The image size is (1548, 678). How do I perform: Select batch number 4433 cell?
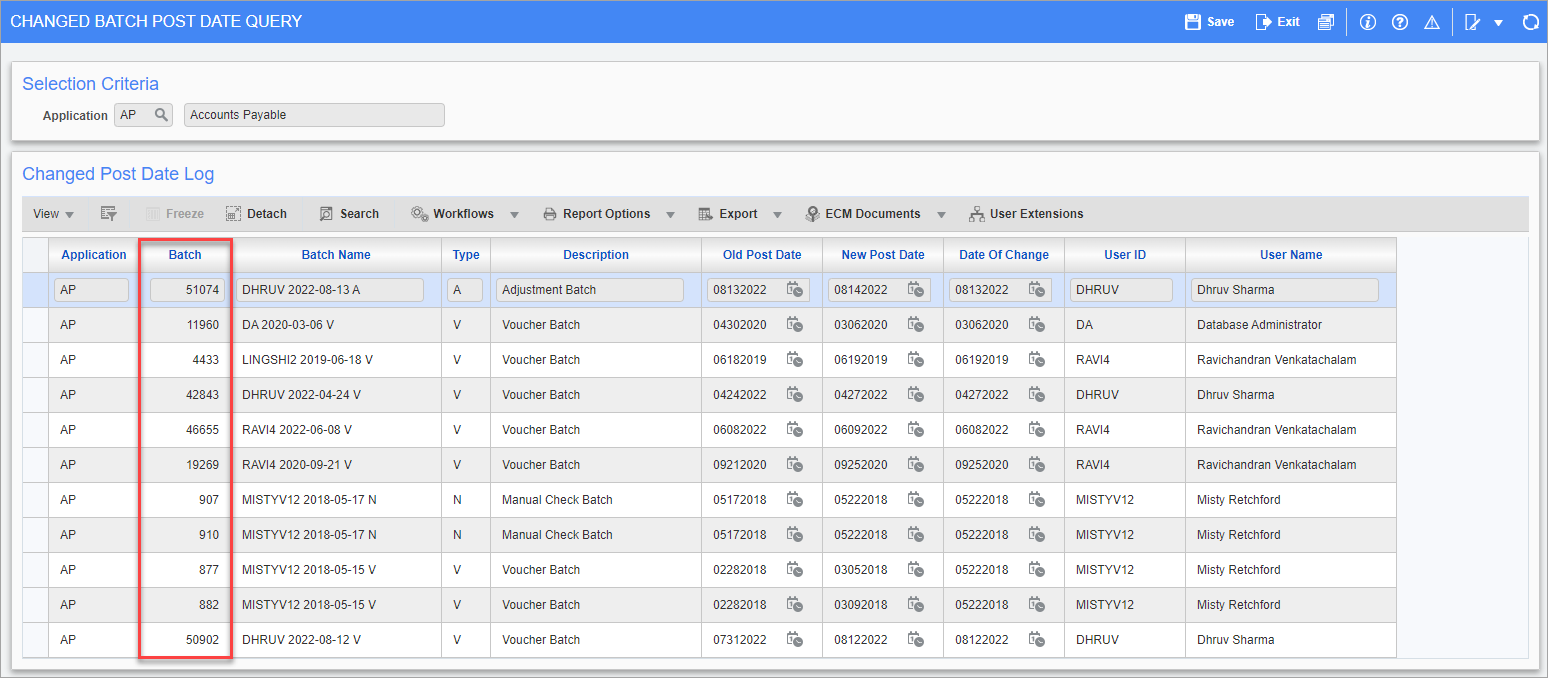pos(185,360)
